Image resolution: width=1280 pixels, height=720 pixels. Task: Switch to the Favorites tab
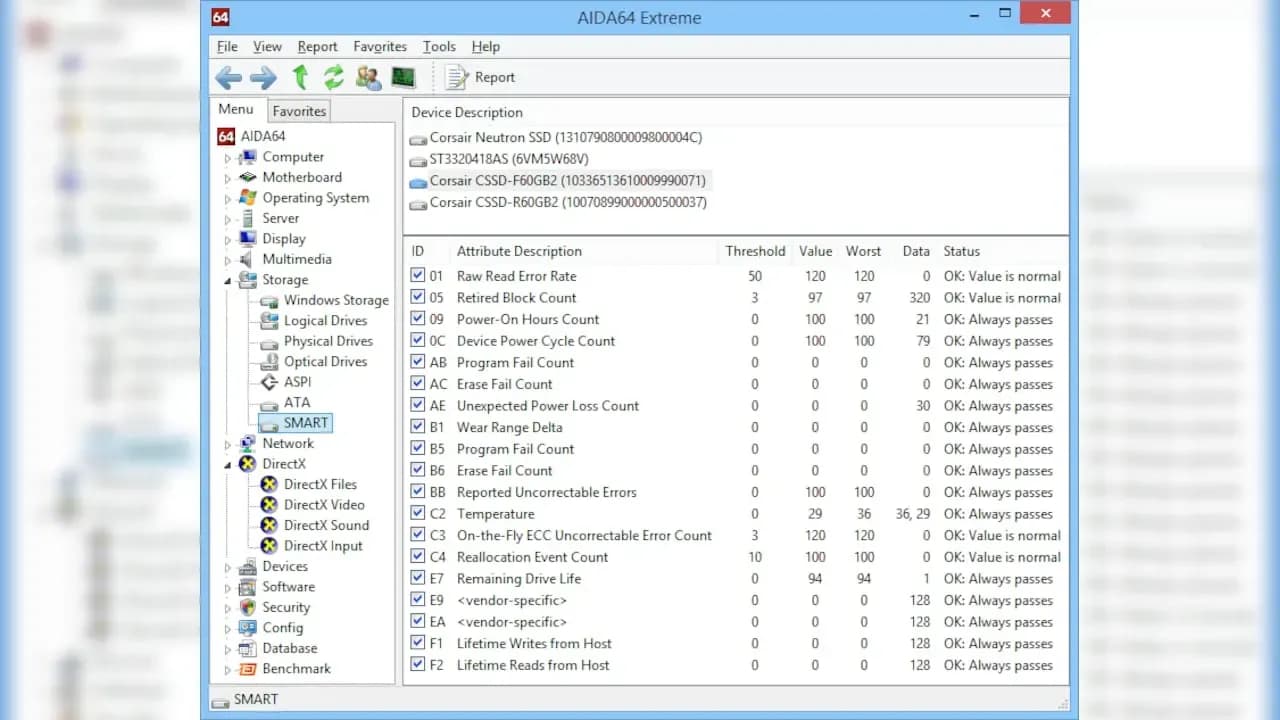pos(299,111)
